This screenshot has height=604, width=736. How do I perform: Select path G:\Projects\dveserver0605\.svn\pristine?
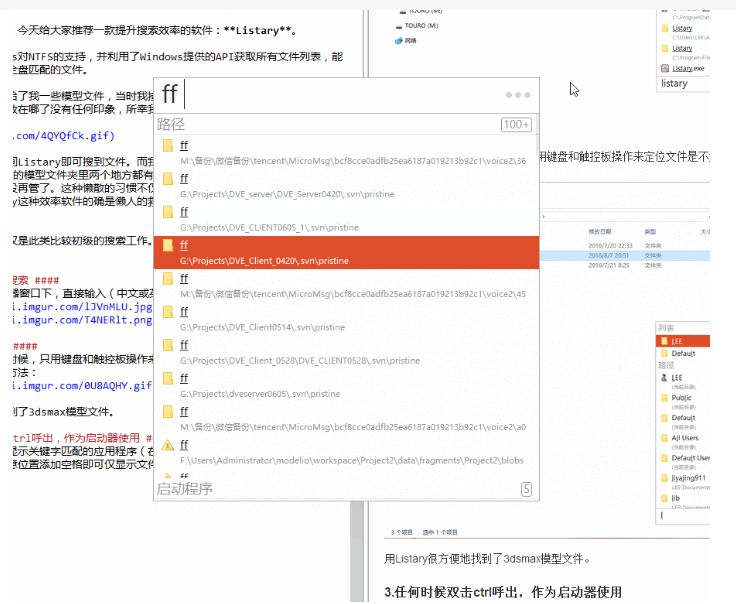click(260, 394)
